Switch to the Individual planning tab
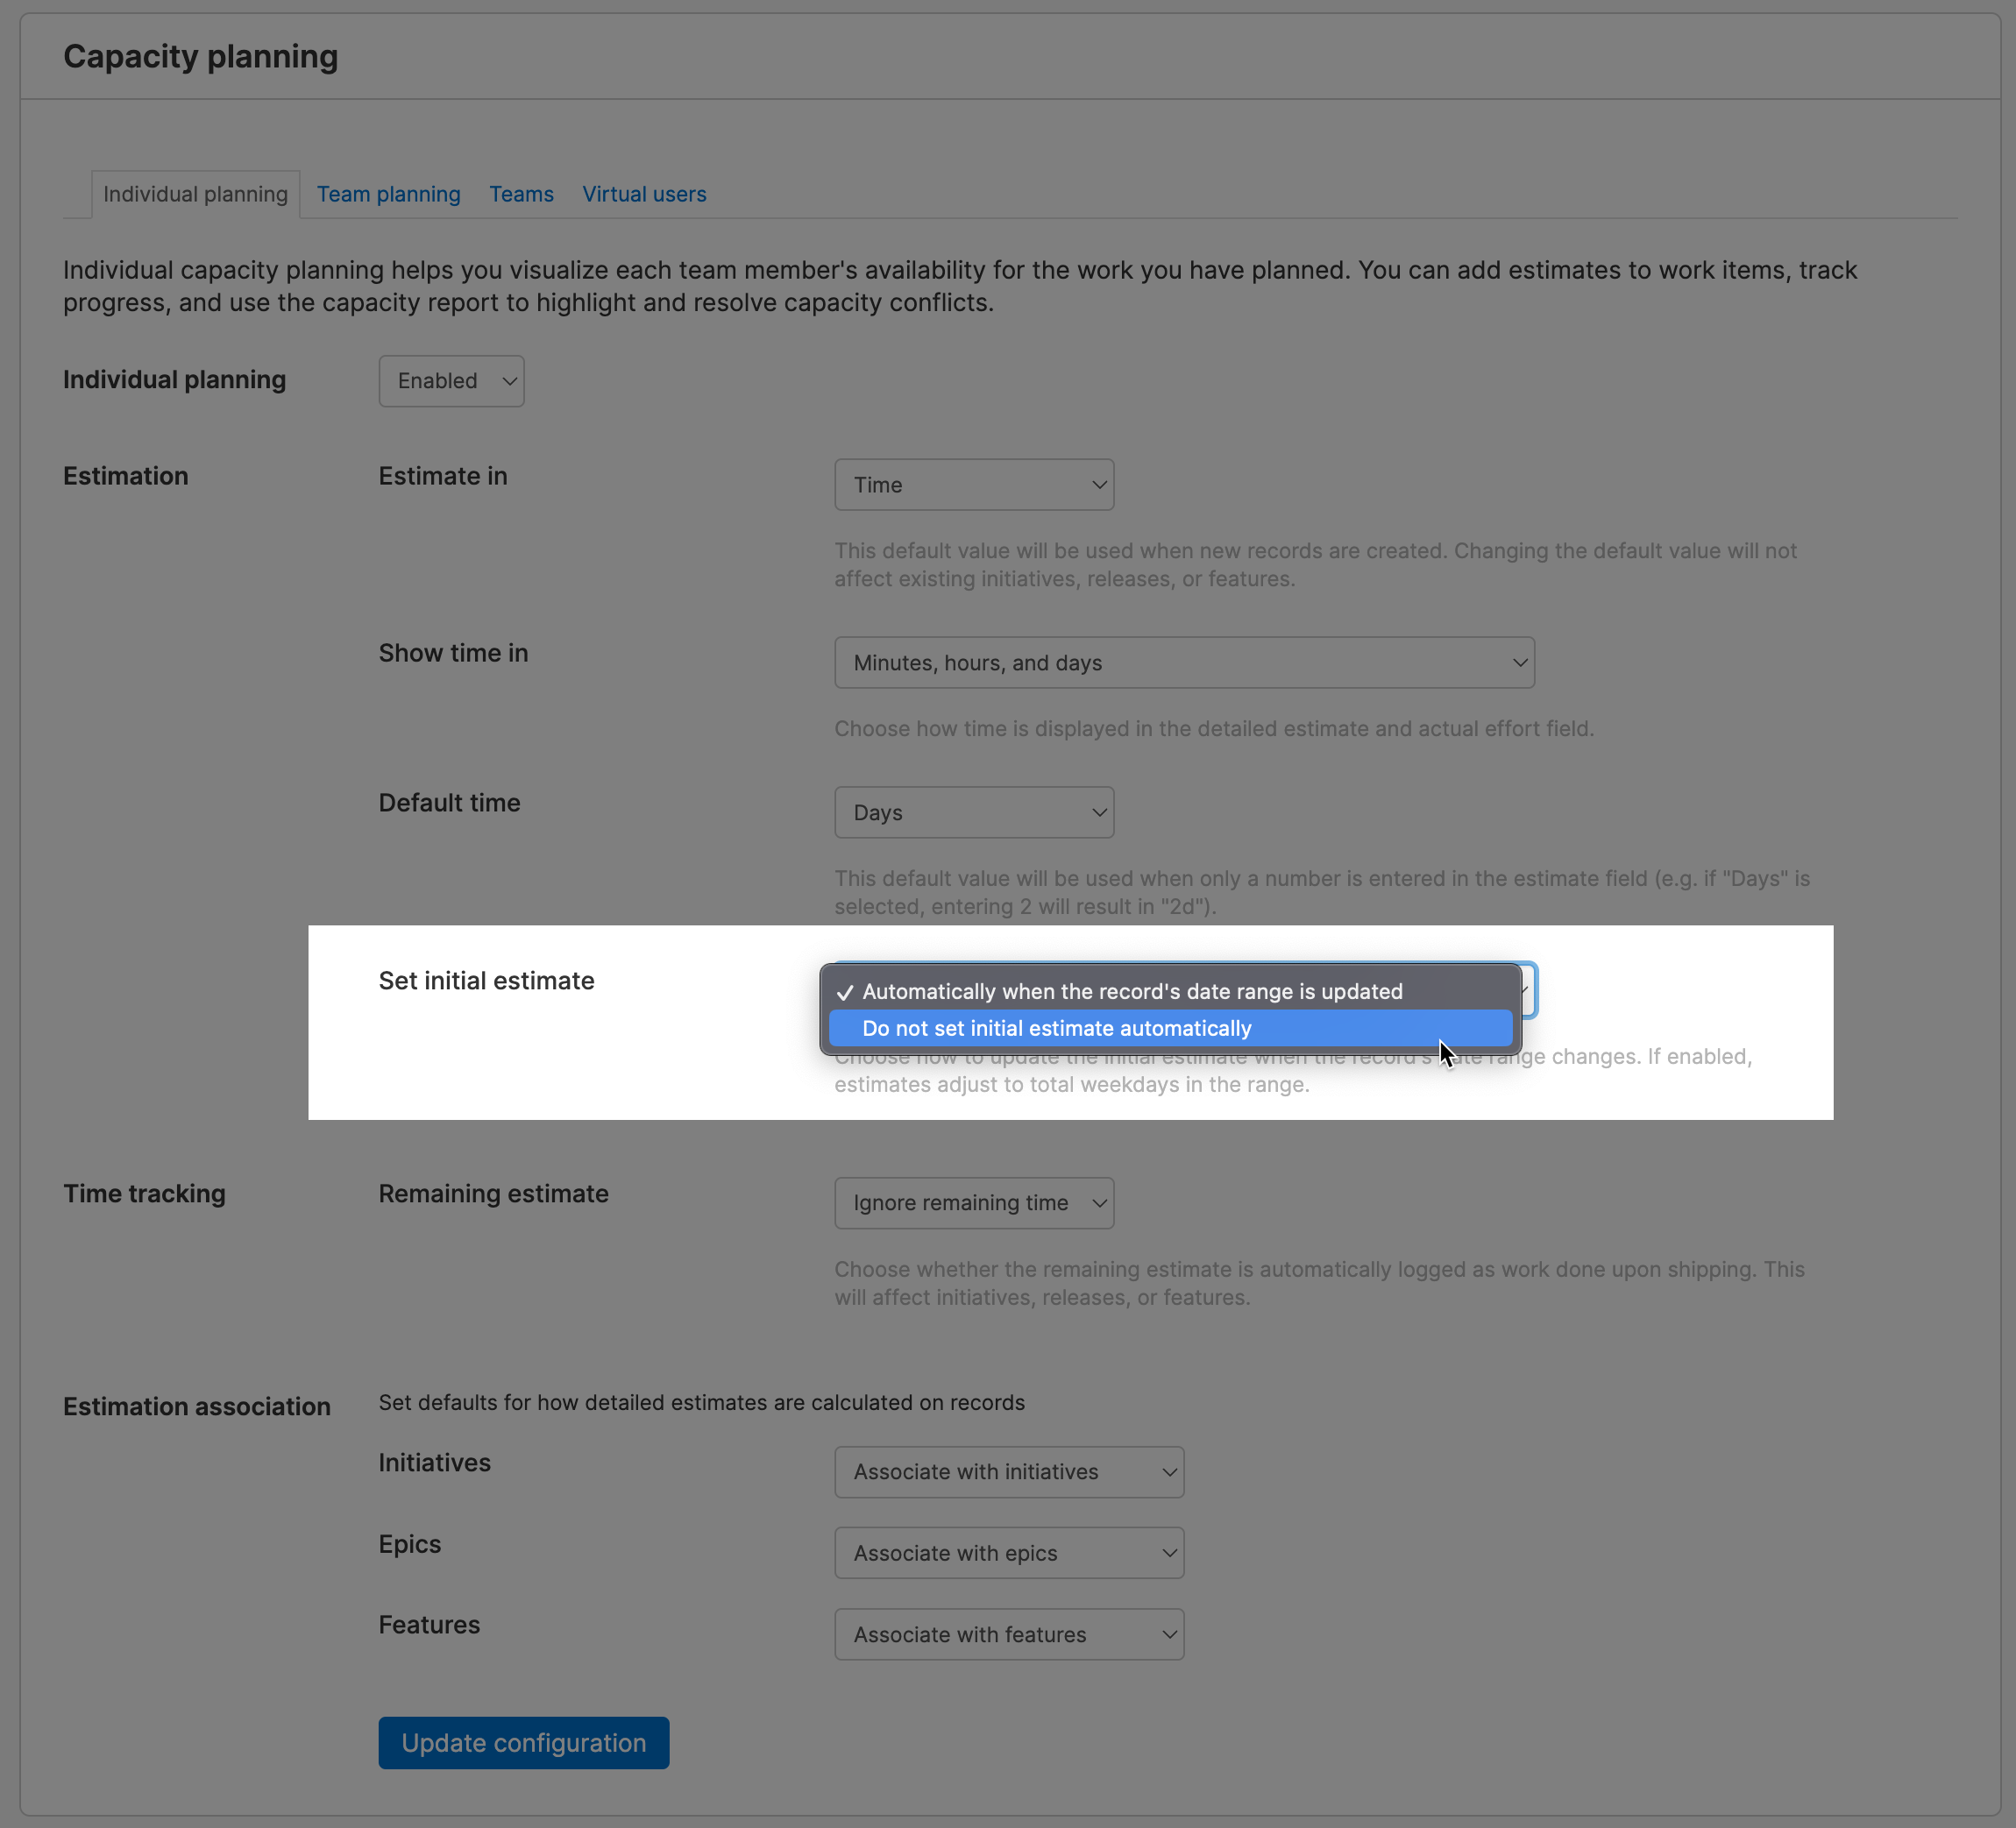The image size is (2016, 1828). pyautogui.click(x=195, y=194)
